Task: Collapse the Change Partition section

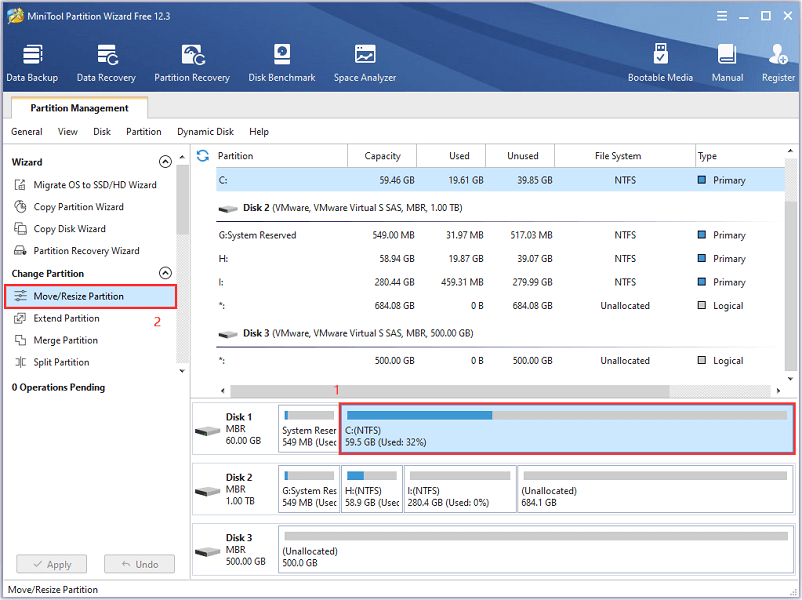Action: 165,273
